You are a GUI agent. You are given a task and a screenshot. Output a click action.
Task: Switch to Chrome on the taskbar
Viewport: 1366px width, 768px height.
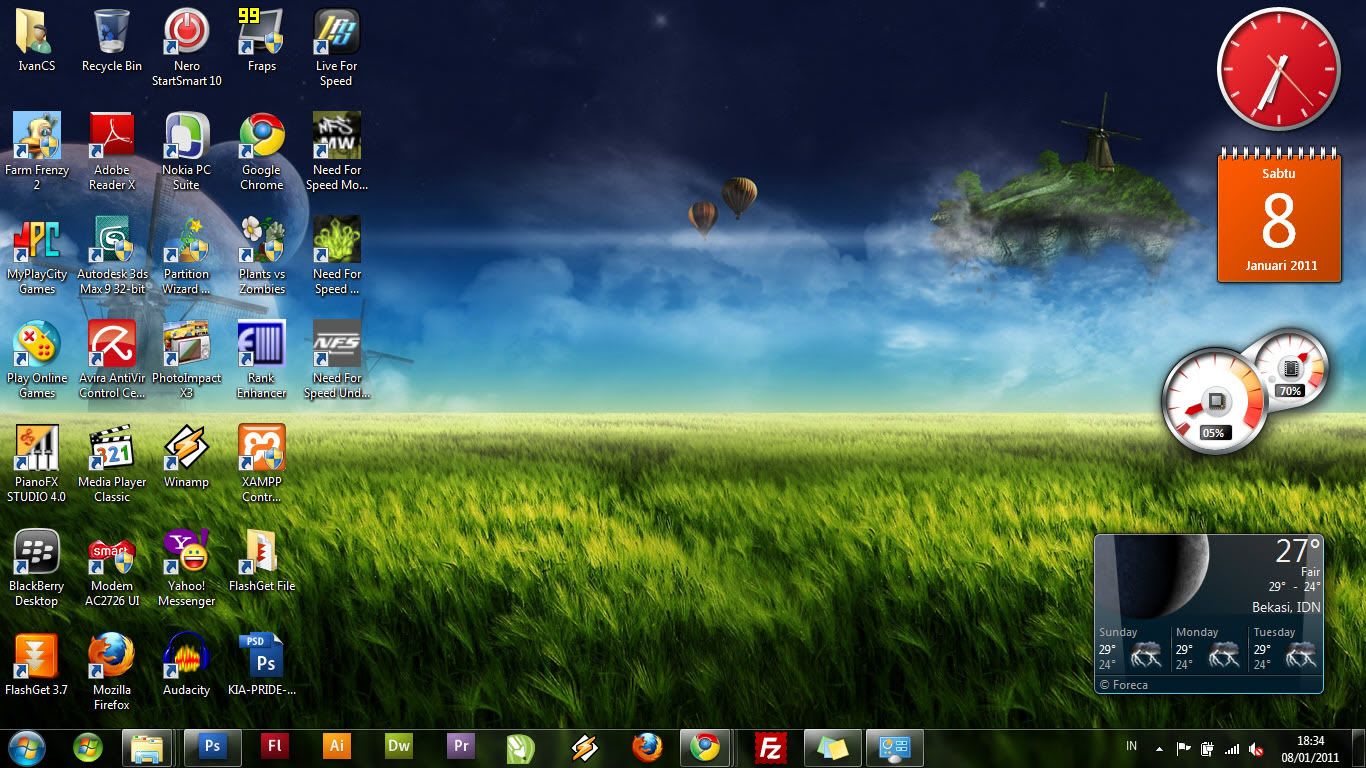[x=705, y=748]
